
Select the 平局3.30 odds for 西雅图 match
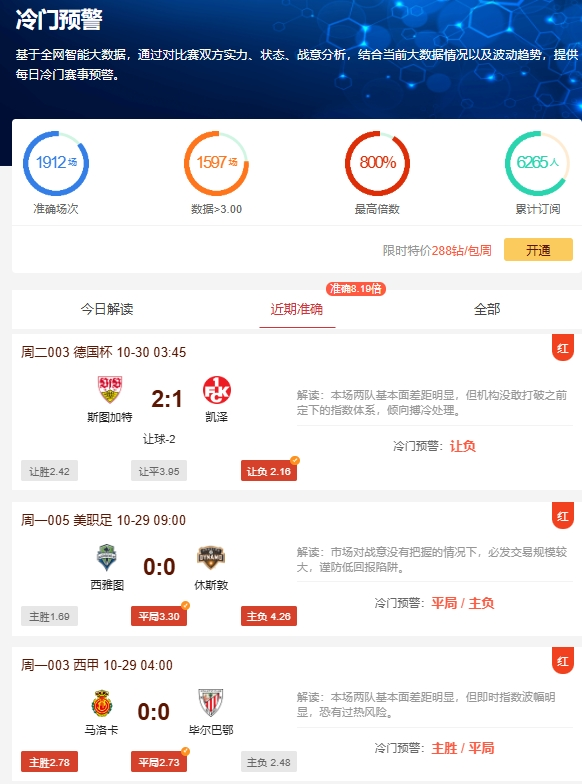point(159,616)
